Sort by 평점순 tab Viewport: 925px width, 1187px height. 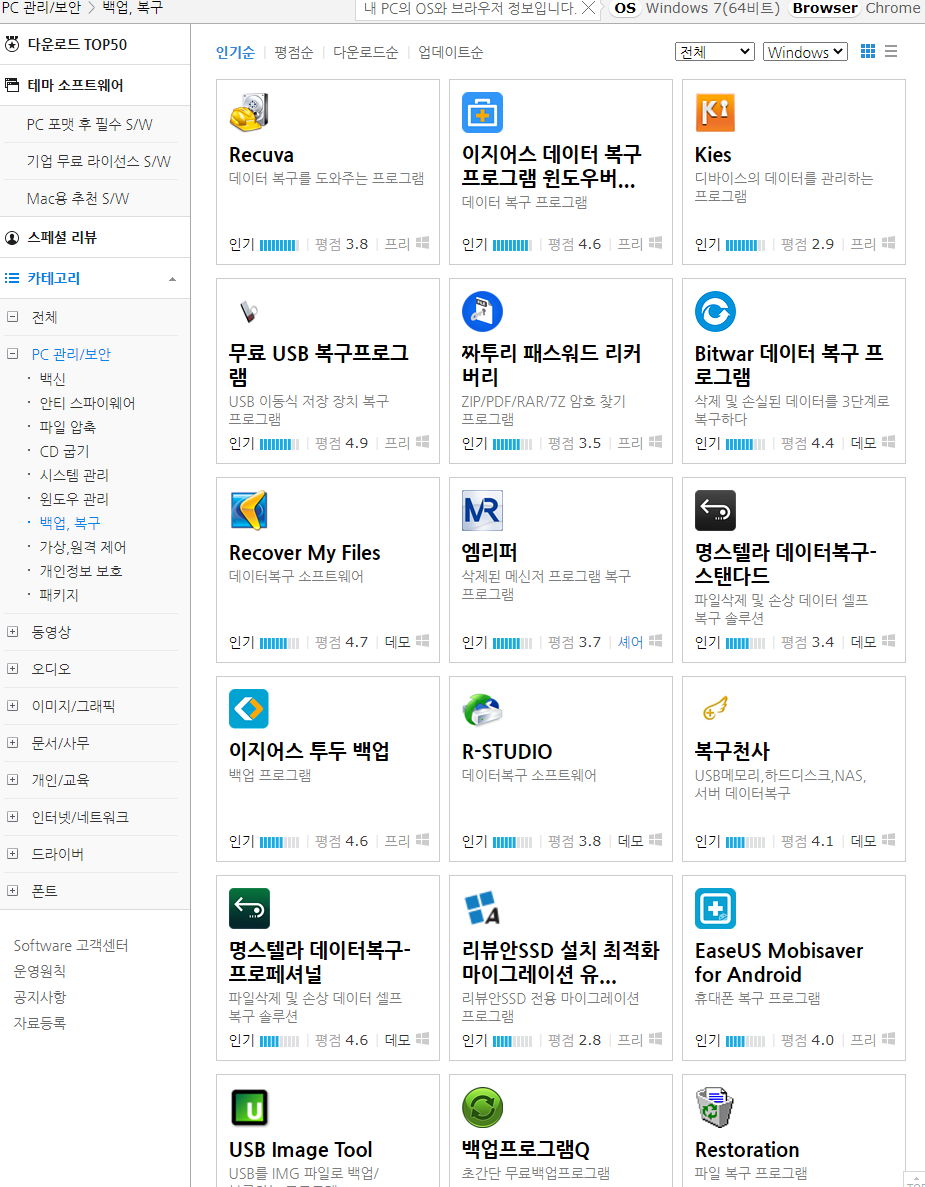tap(294, 52)
